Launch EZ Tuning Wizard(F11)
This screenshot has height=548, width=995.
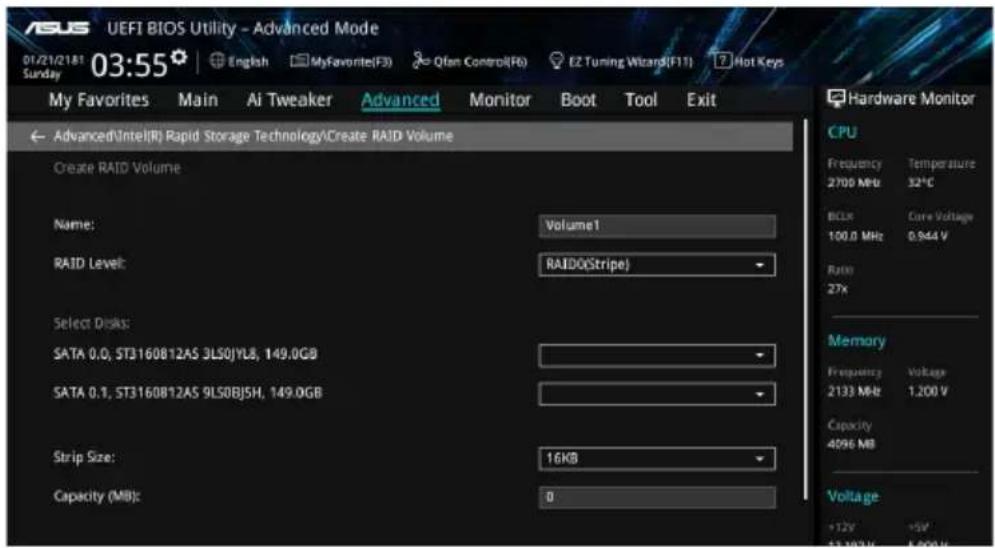point(621,62)
